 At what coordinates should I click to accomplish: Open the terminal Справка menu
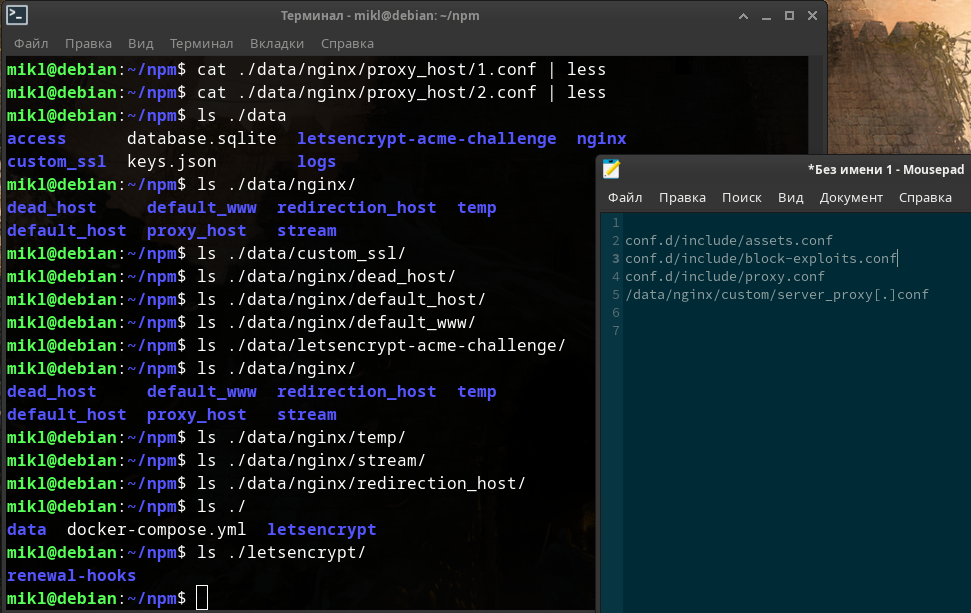click(347, 43)
